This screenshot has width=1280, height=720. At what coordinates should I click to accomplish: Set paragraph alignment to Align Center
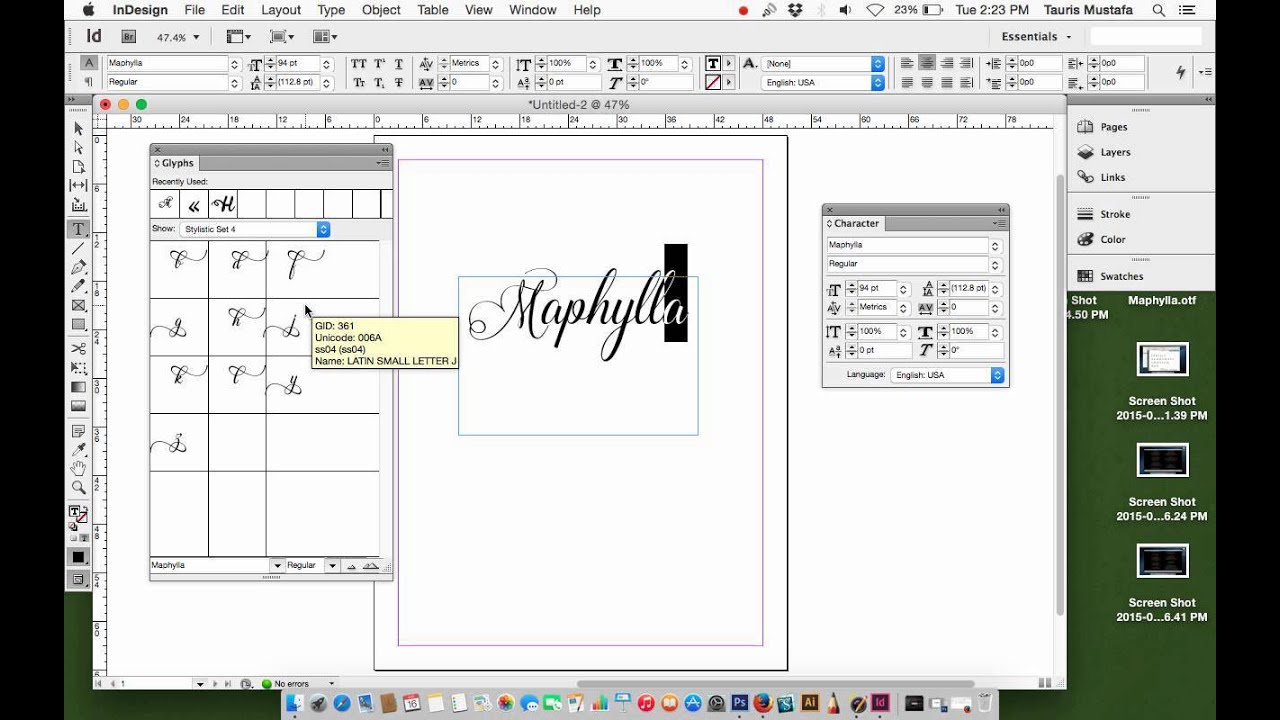tap(927, 63)
